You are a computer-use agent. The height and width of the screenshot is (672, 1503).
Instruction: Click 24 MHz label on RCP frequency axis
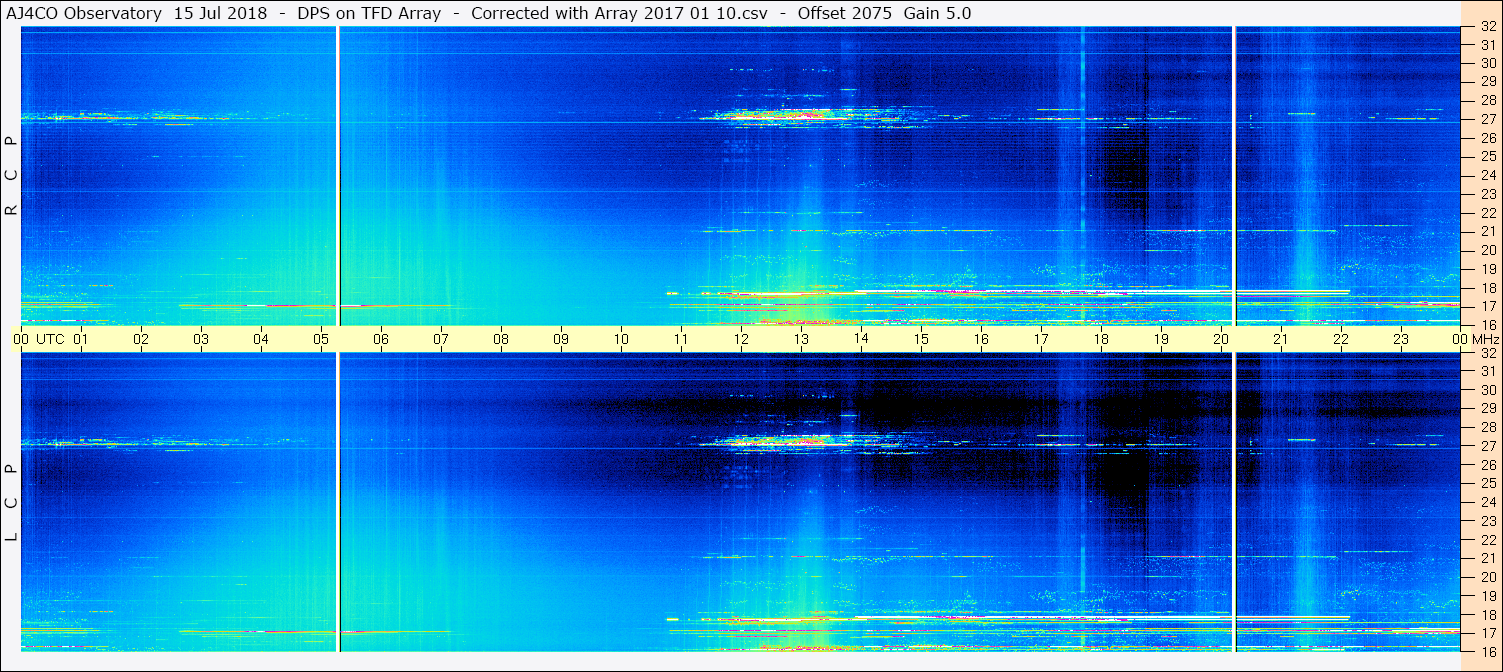(x=1488, y=175)
